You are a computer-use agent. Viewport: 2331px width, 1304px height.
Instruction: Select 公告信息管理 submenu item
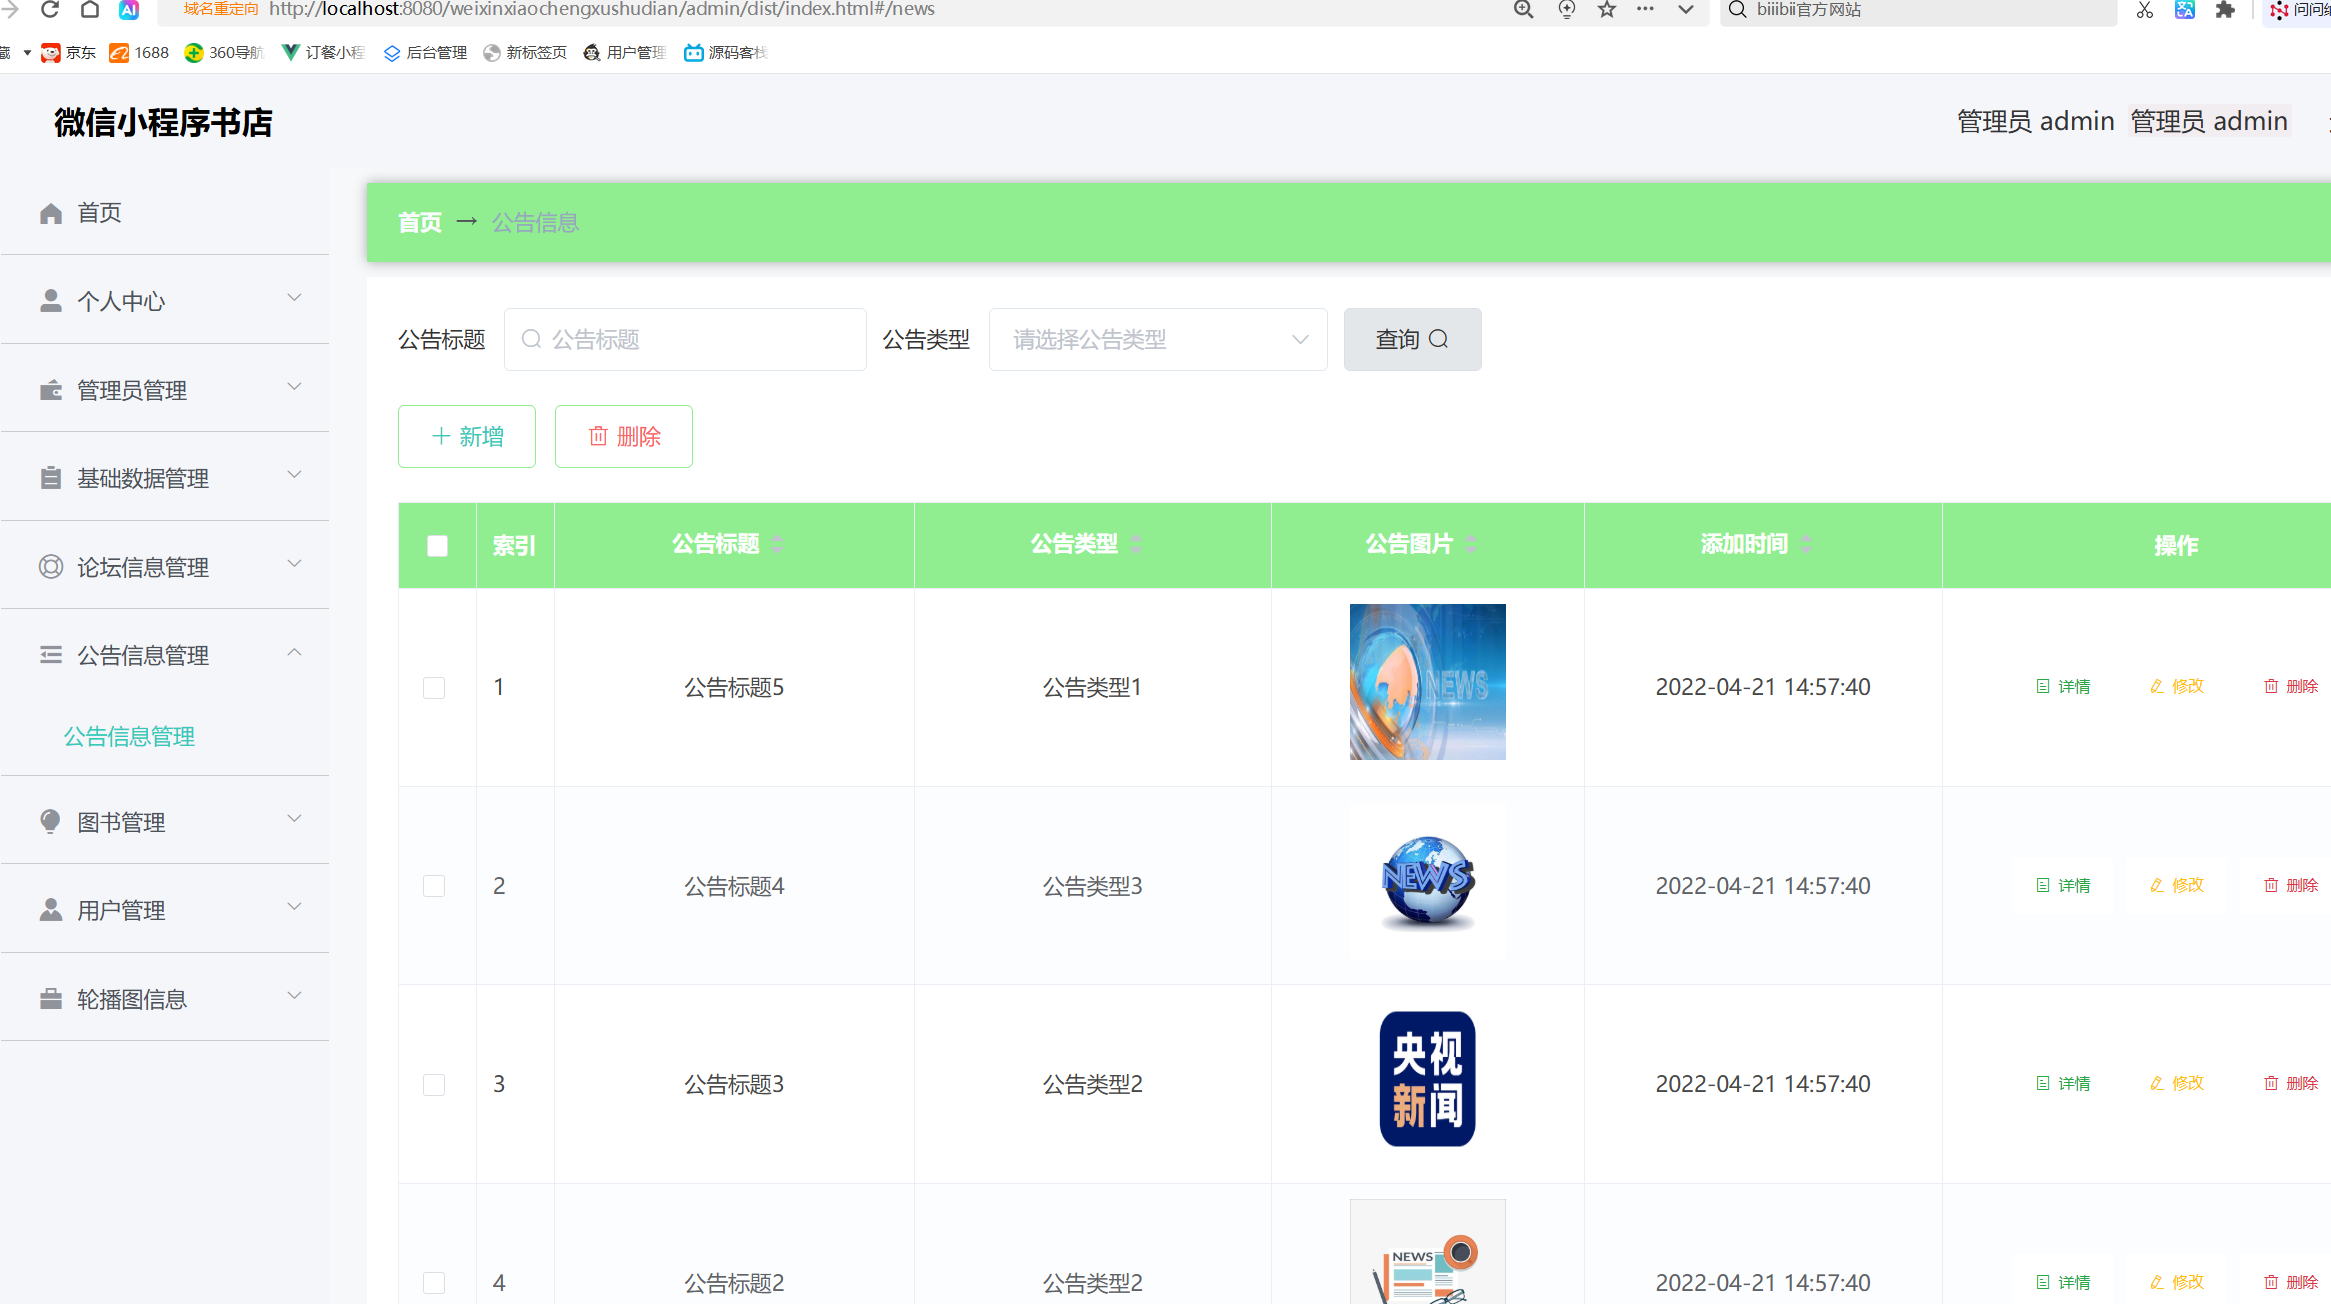point(128,736)
